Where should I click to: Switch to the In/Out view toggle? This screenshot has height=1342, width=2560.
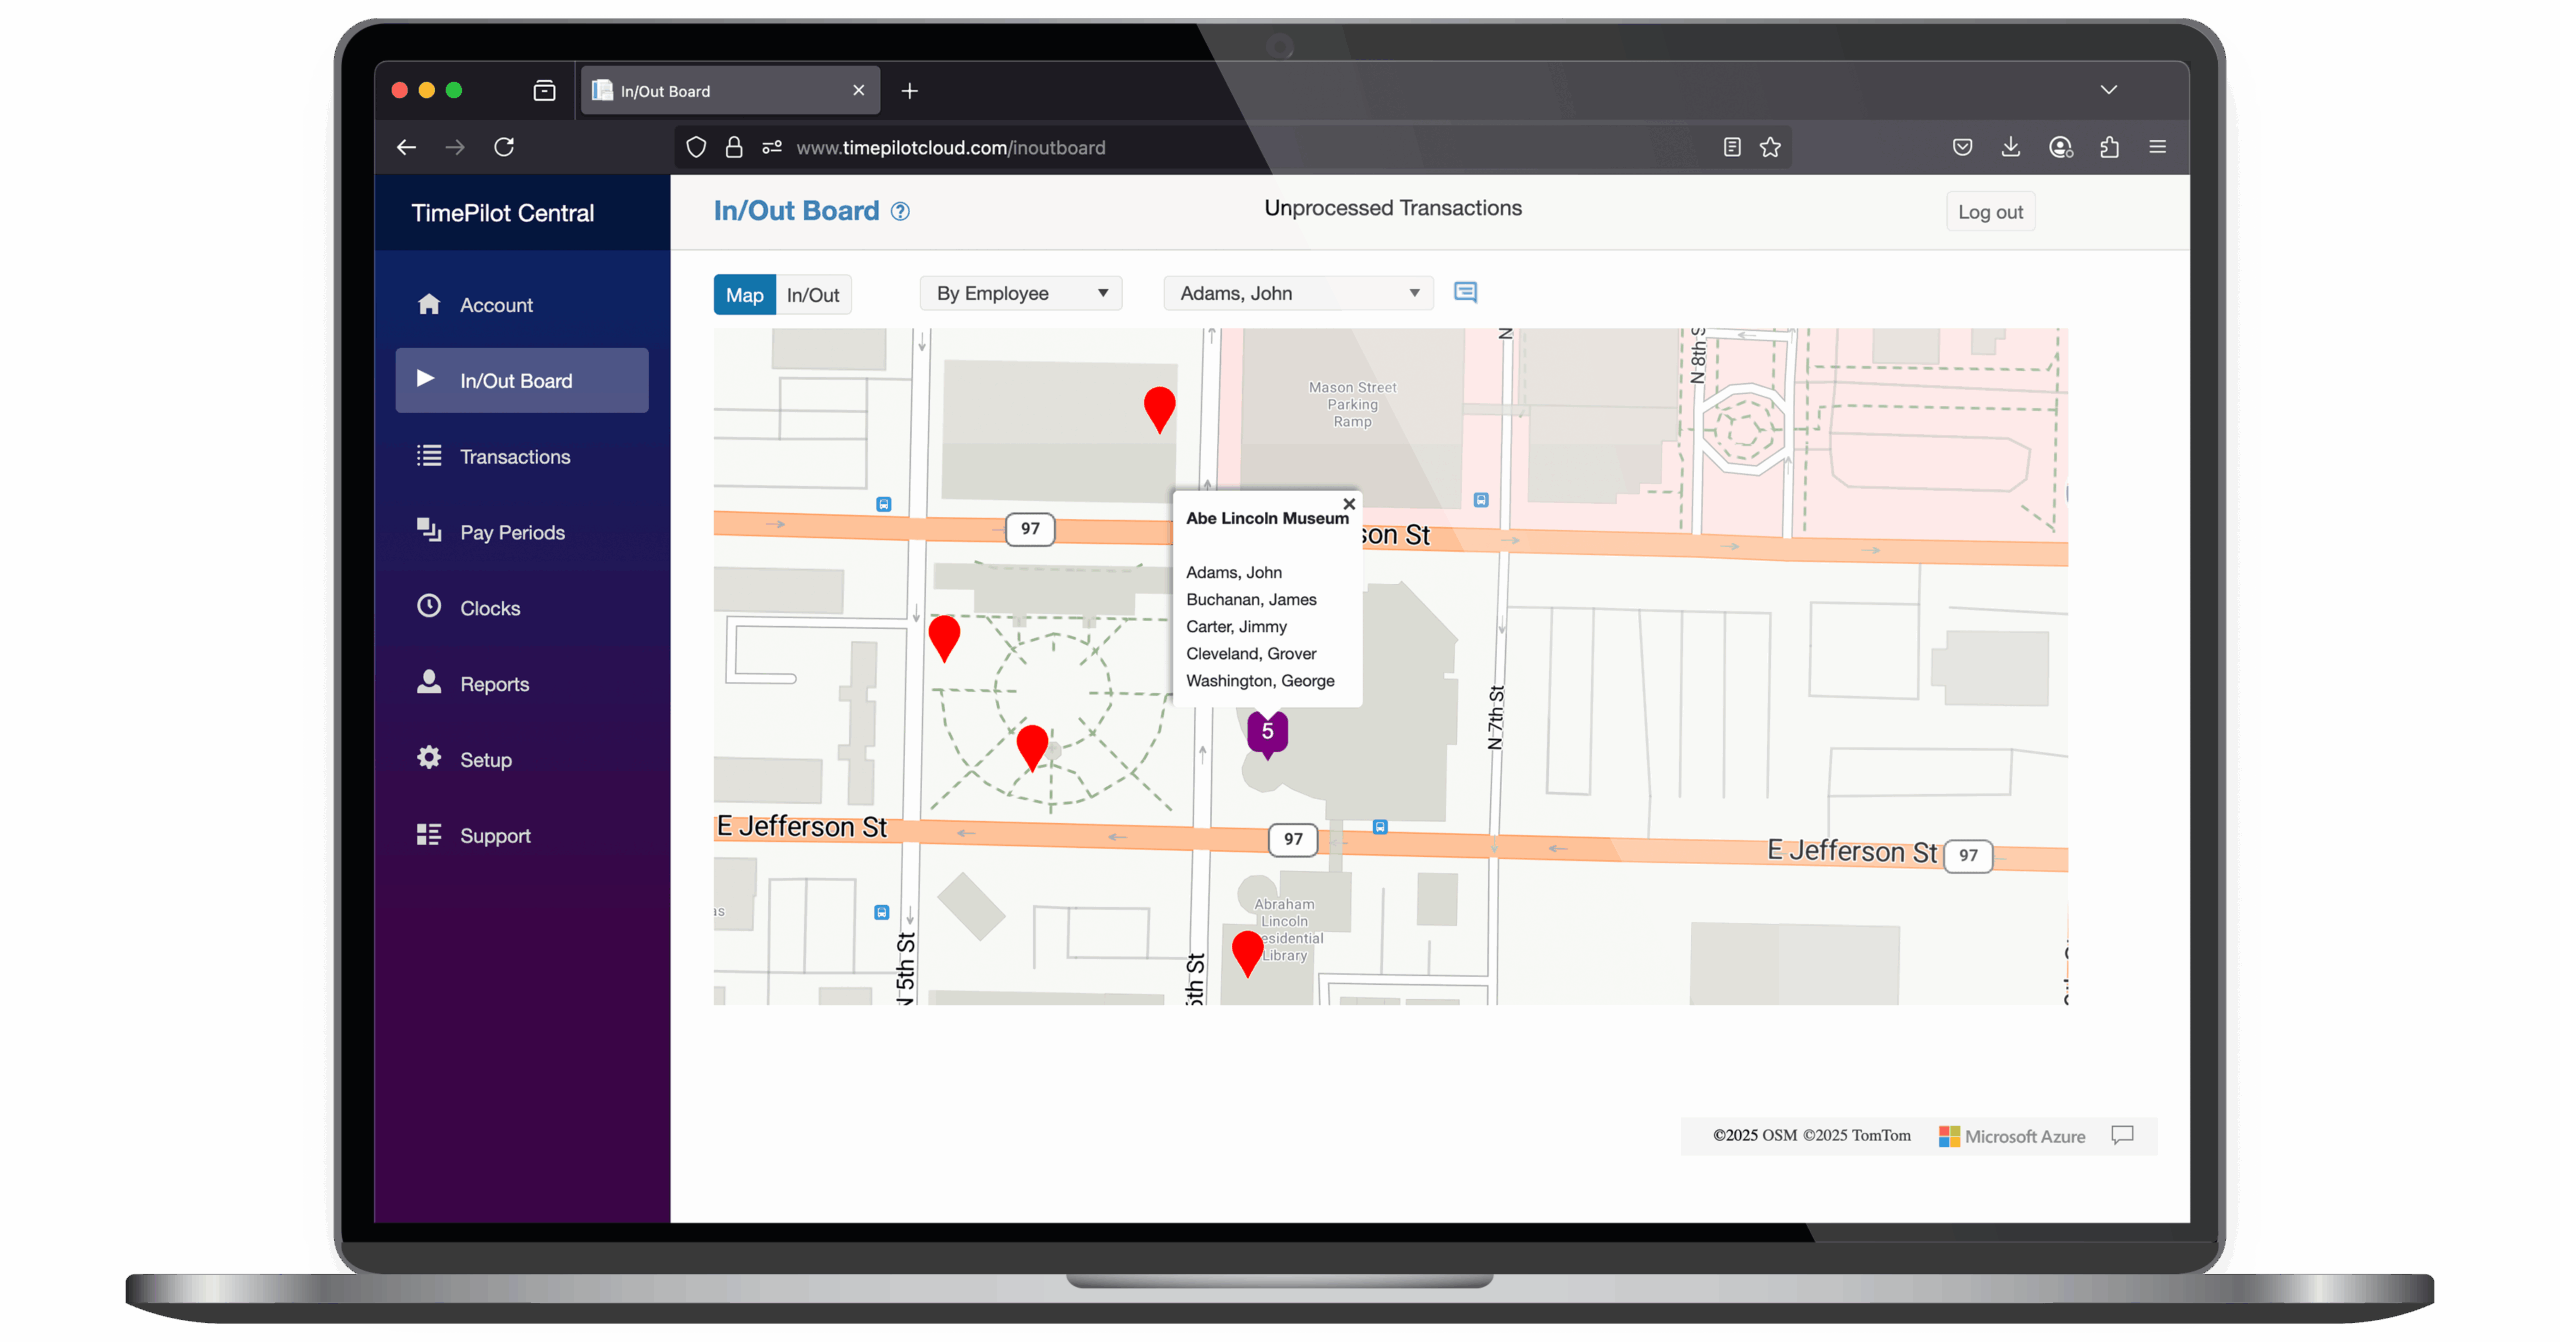coord(813,295)
